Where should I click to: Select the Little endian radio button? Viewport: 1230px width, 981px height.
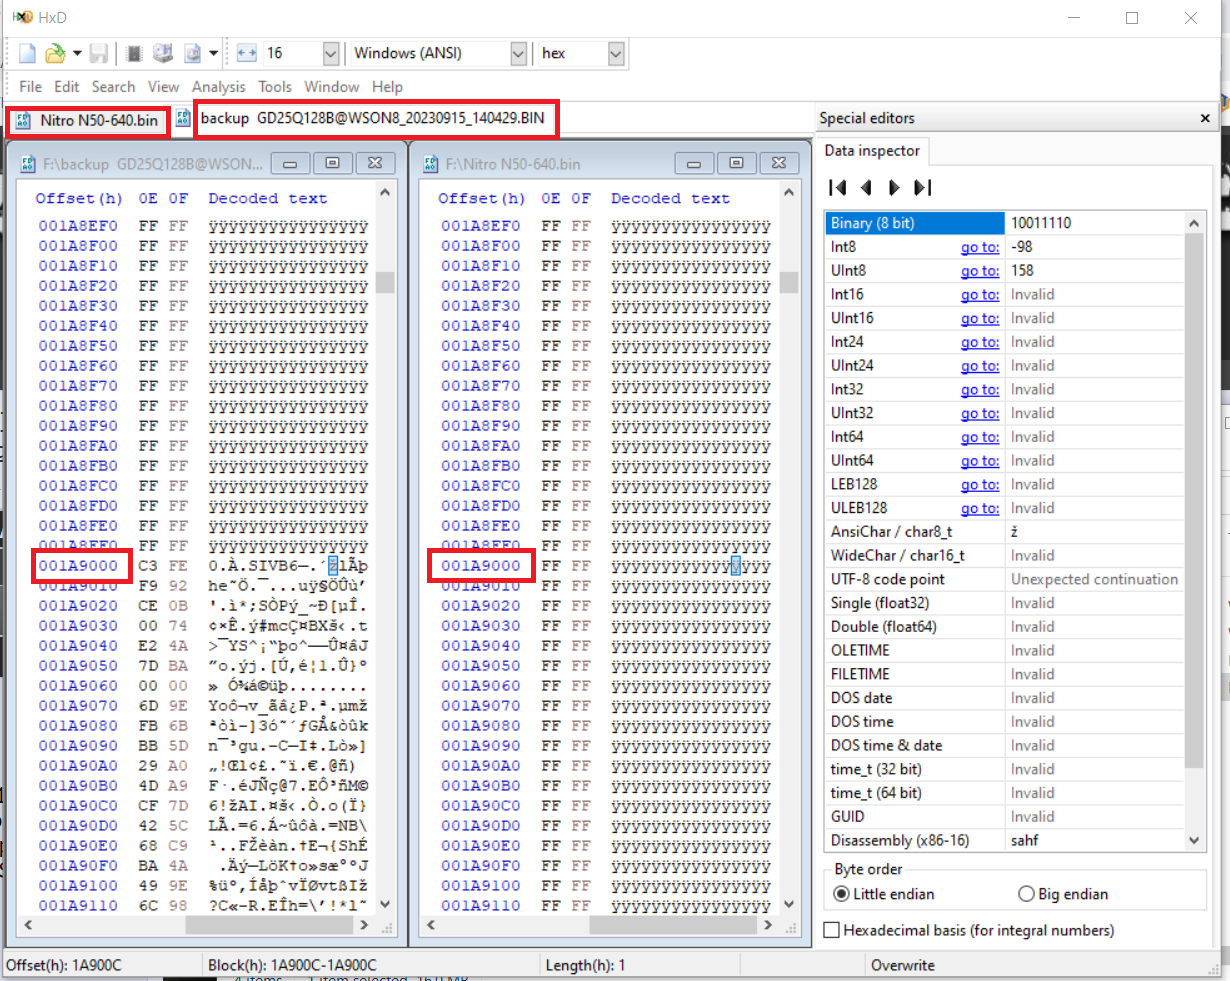pyautogui.click(x=842, y=894)
